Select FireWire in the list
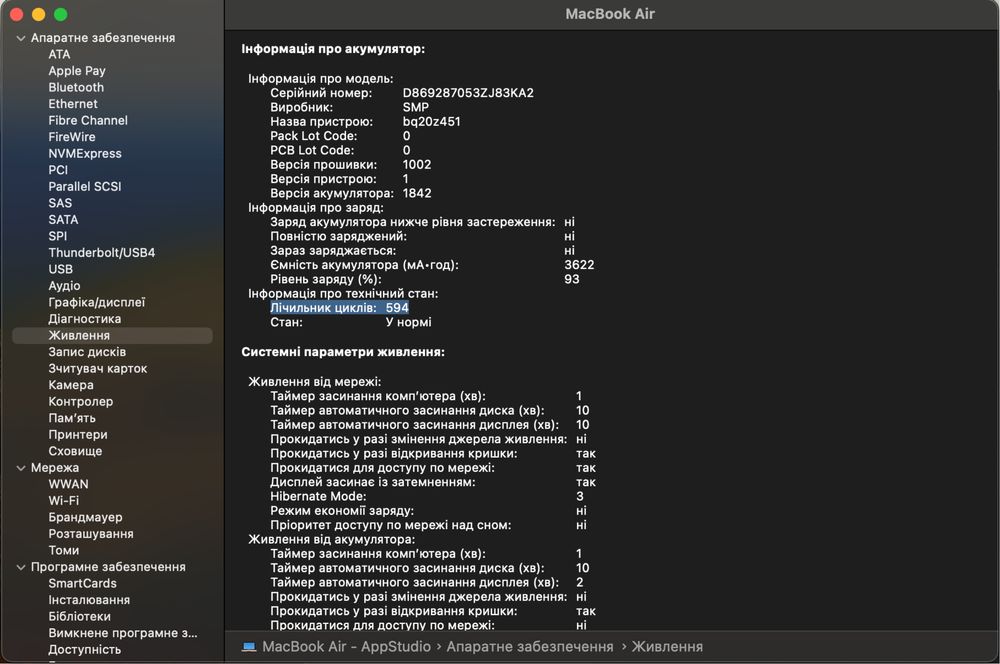 point(71,137)
